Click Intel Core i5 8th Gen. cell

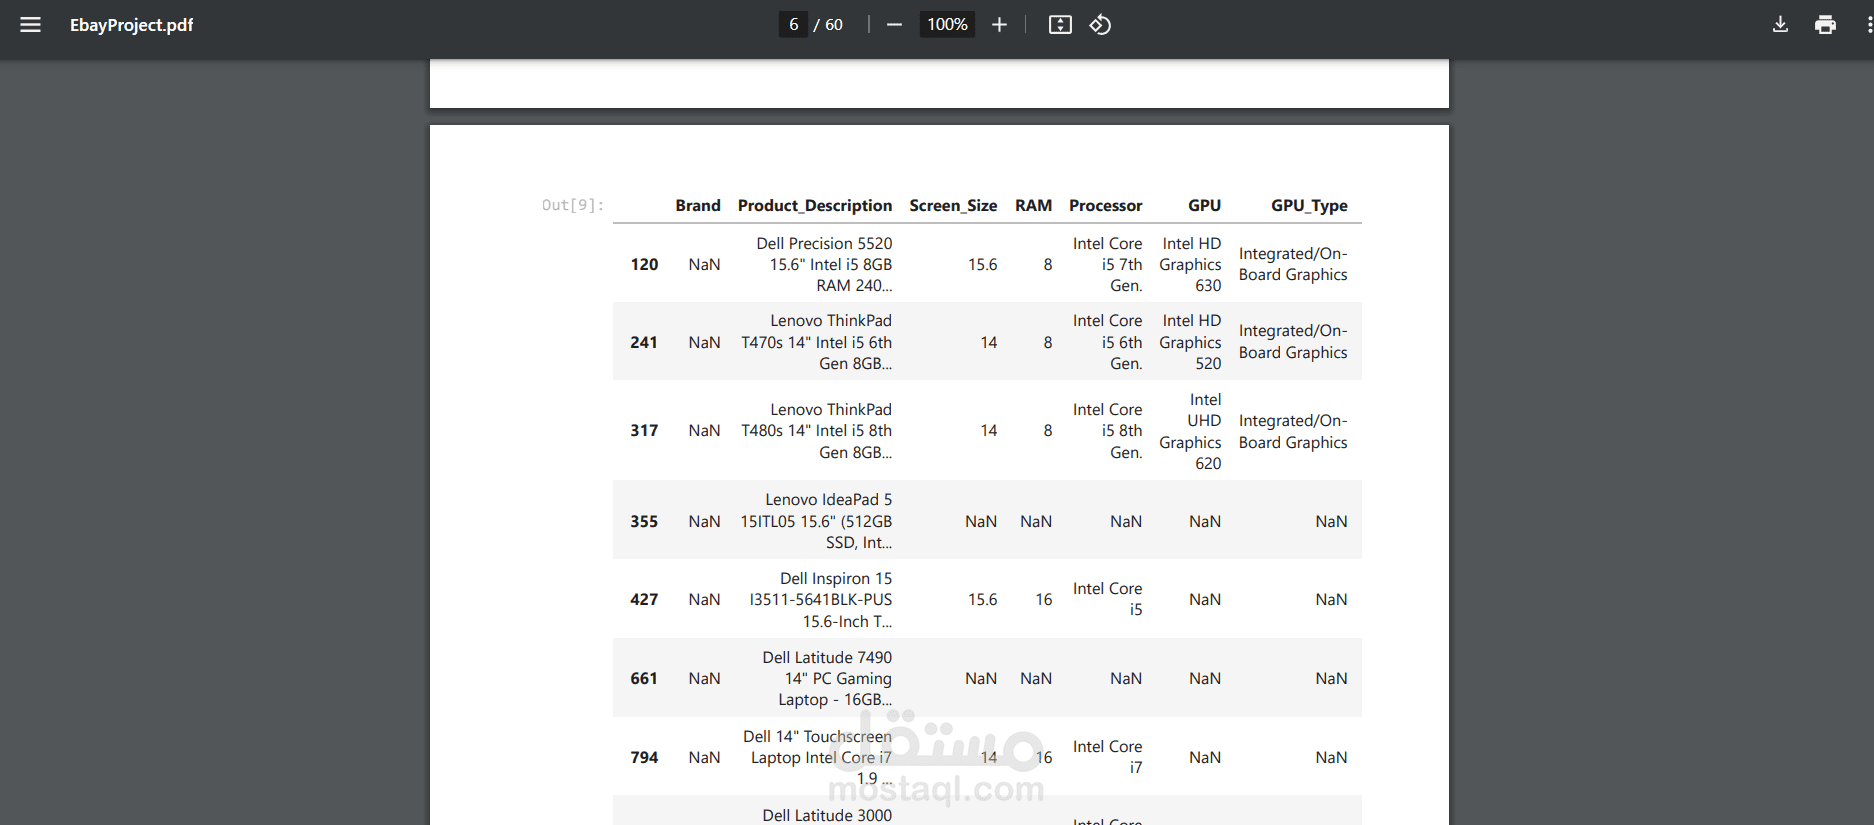coord(1107,431)
